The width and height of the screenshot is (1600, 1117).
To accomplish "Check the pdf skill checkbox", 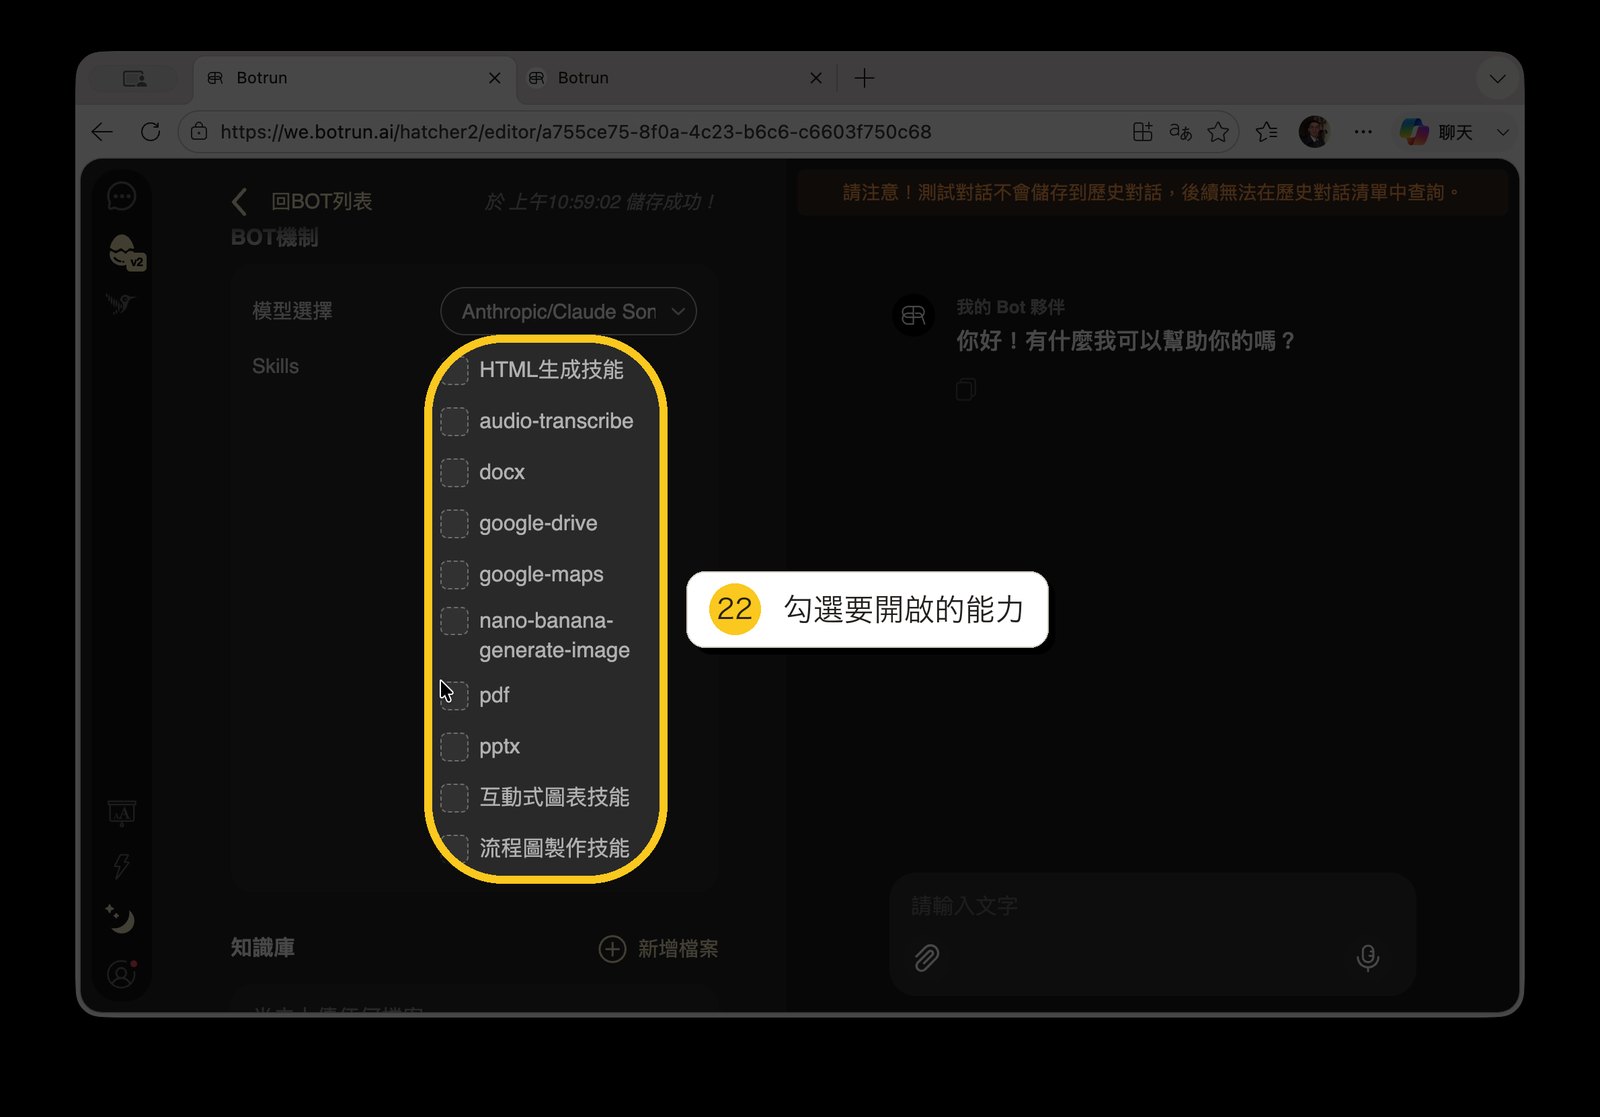I will click(455, 695).
